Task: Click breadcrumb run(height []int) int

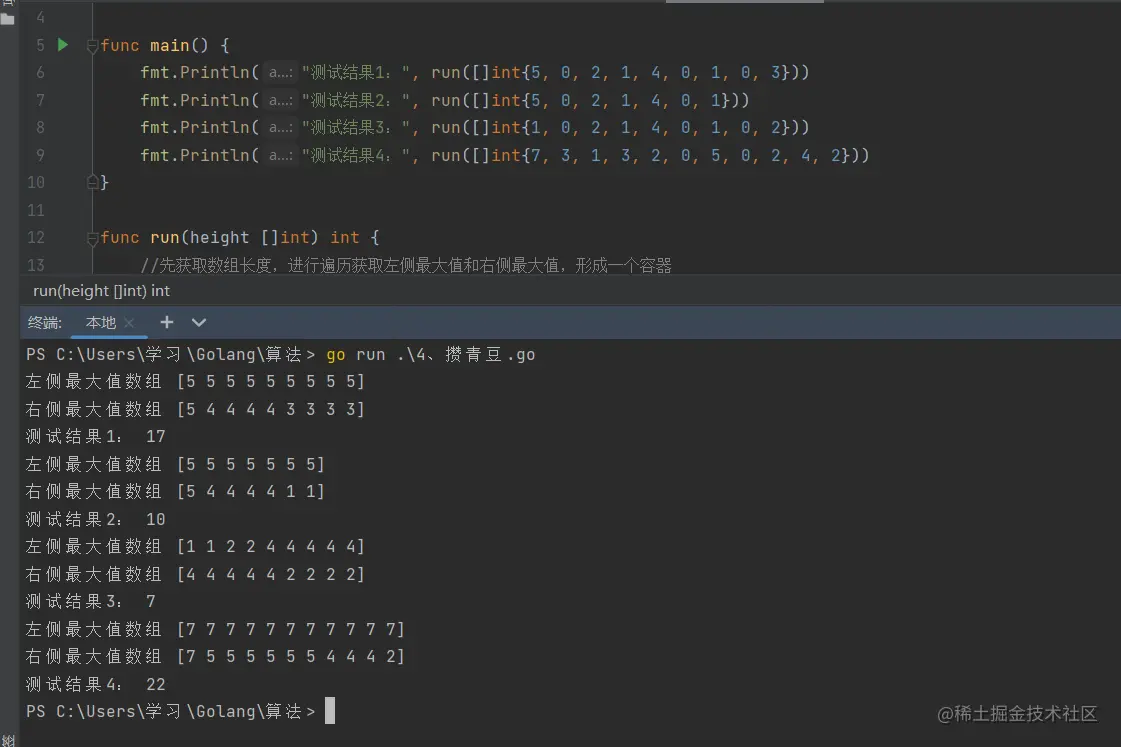Action: click(x=102, y=291)
